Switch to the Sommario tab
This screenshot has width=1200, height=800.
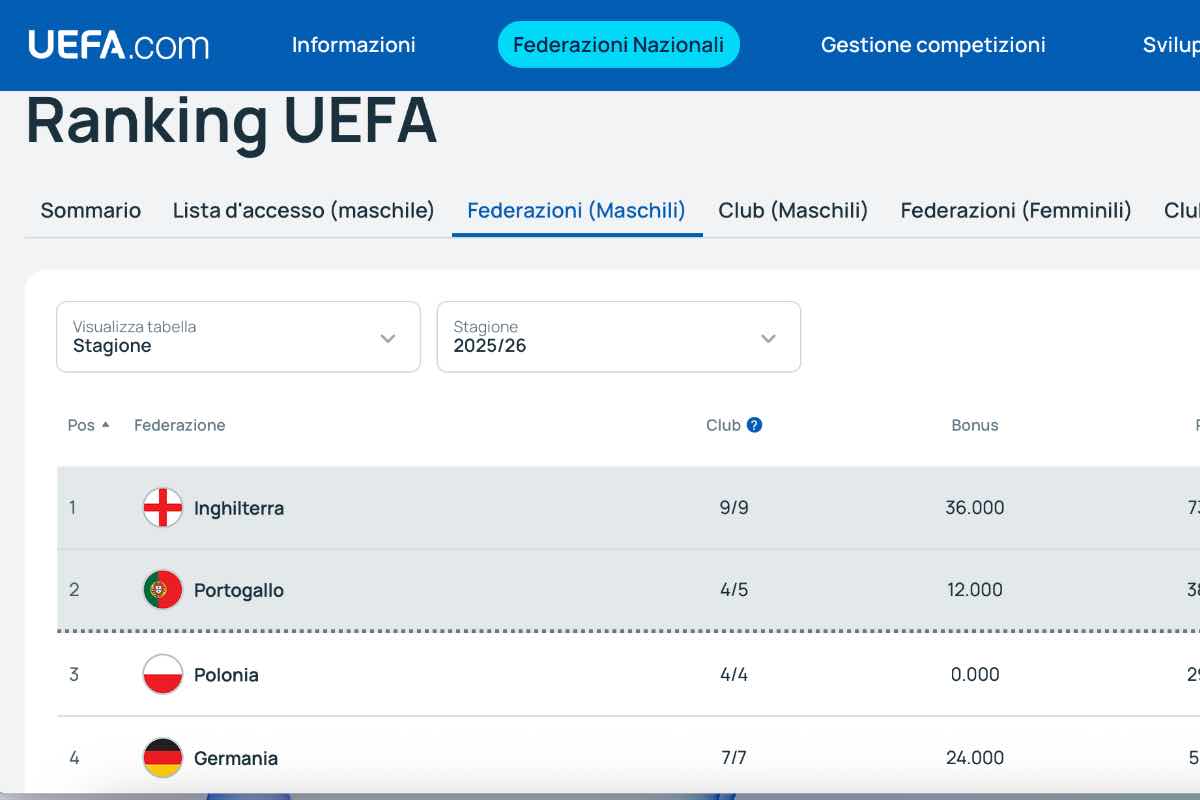90,210
